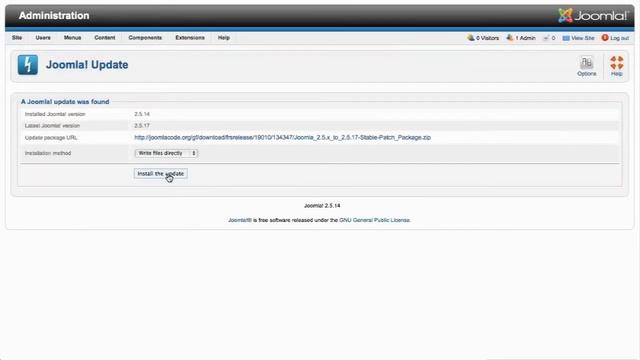Open the Options toolbar icon
Viewport: 640px width, 360px height.
(587, 66)
